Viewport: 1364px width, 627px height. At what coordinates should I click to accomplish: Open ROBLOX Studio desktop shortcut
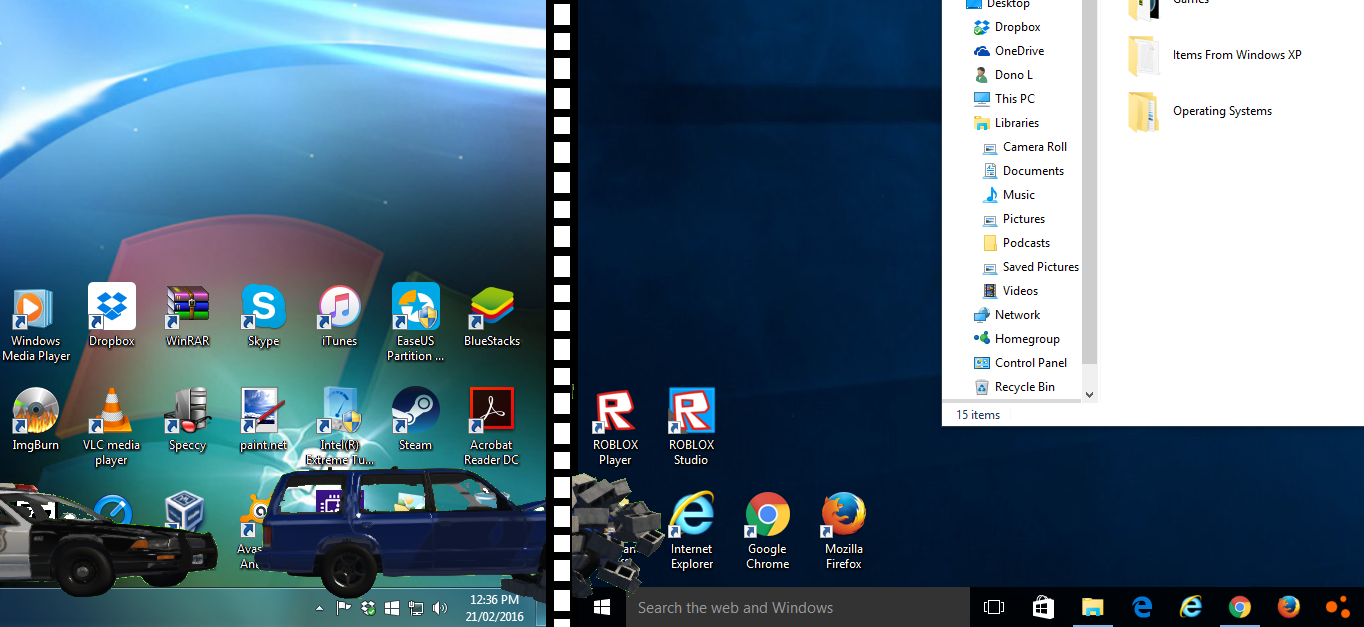coord(691,427)
